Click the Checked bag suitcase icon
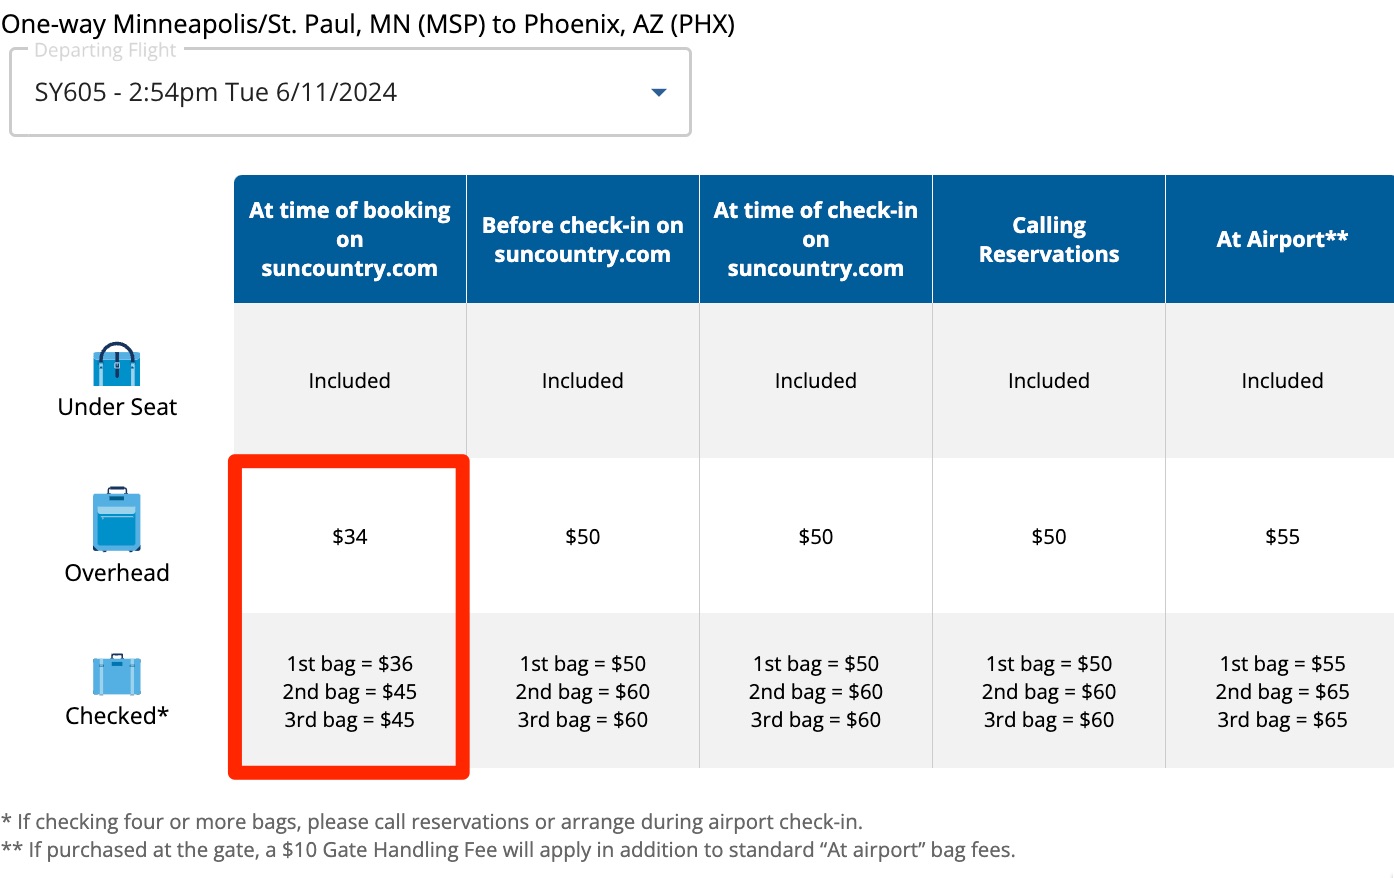This screenshot has height=878, width=1394. pos(117,677)
